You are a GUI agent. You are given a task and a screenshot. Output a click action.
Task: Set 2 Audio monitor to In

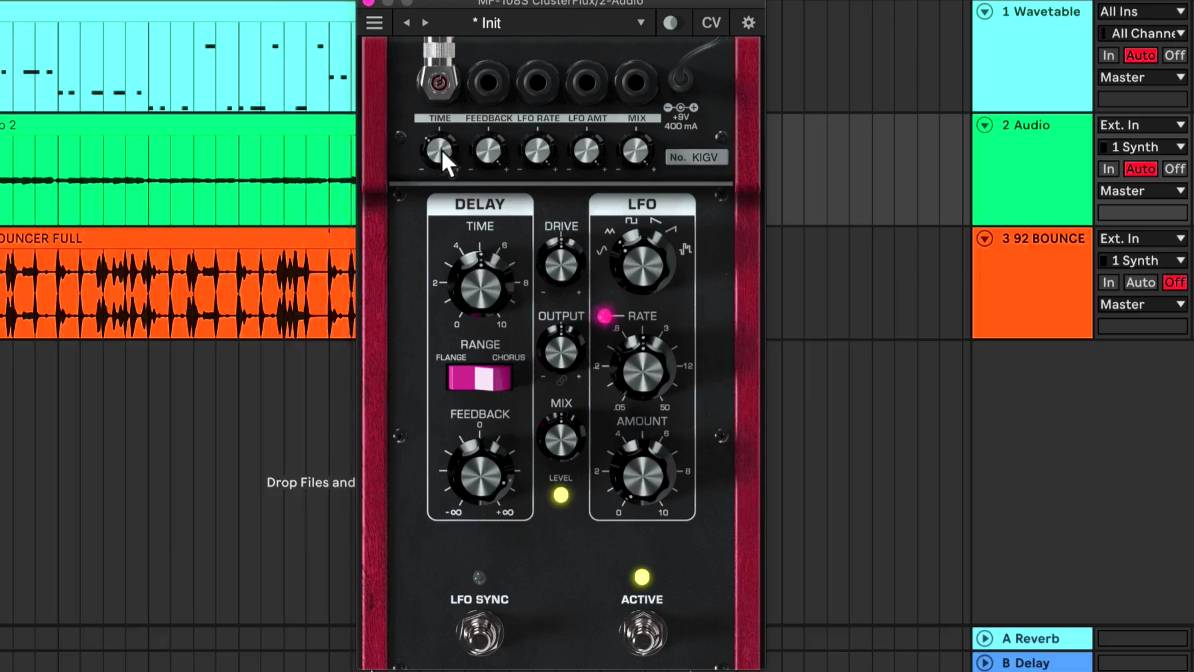(1108, 168)
